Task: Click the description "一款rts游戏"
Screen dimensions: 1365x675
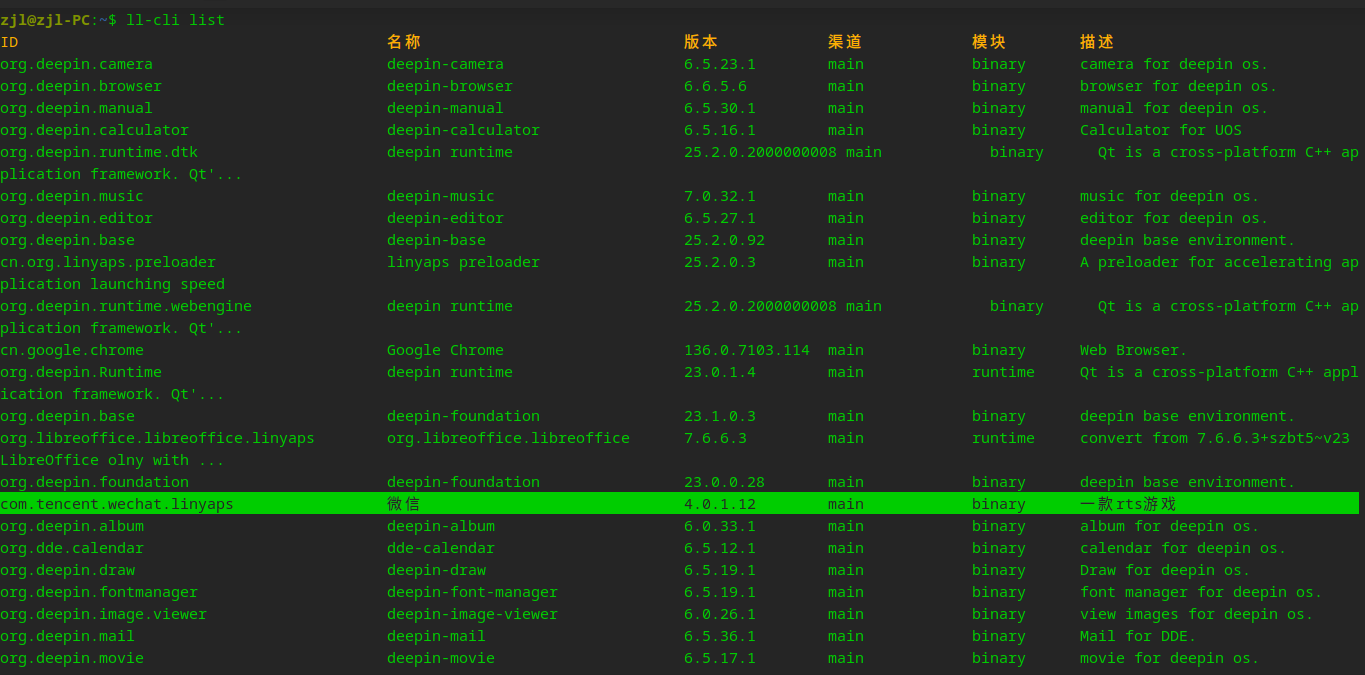Action: point(1128,504)
